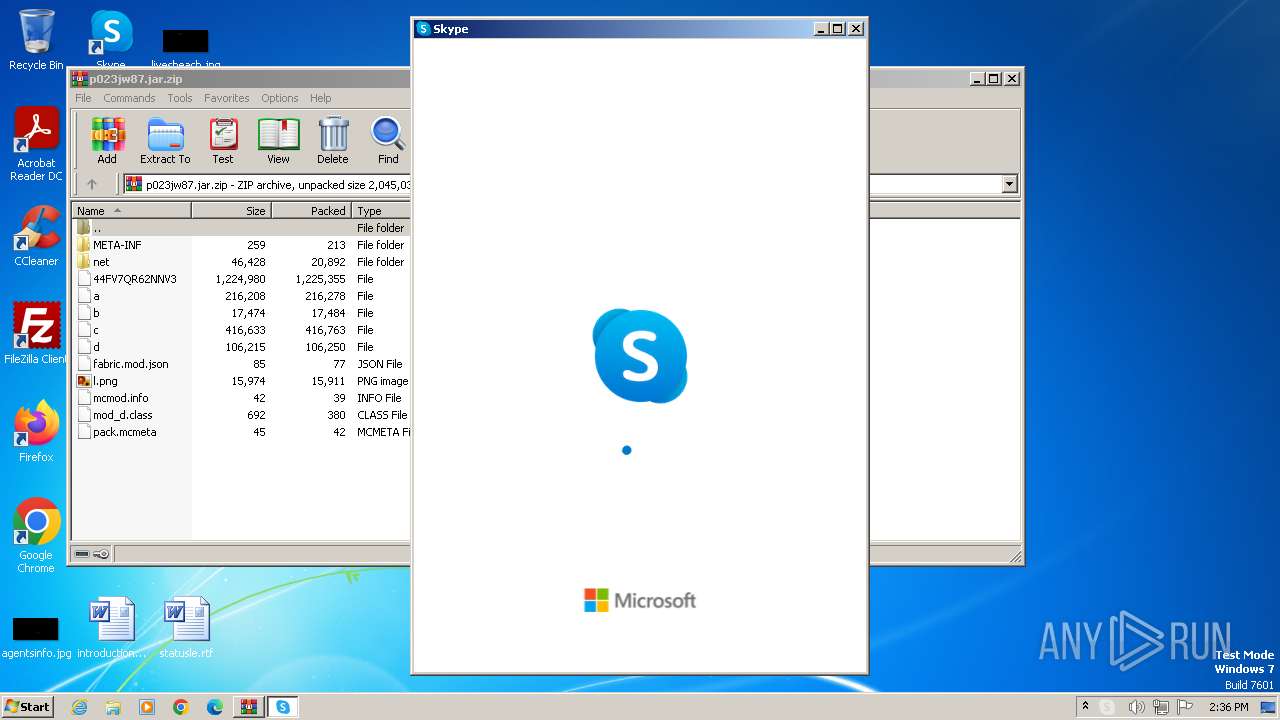Sort the file list by the Packed column
This screenshot has height=720, width=1280.
pyautogui.click(x=311, y=211)
